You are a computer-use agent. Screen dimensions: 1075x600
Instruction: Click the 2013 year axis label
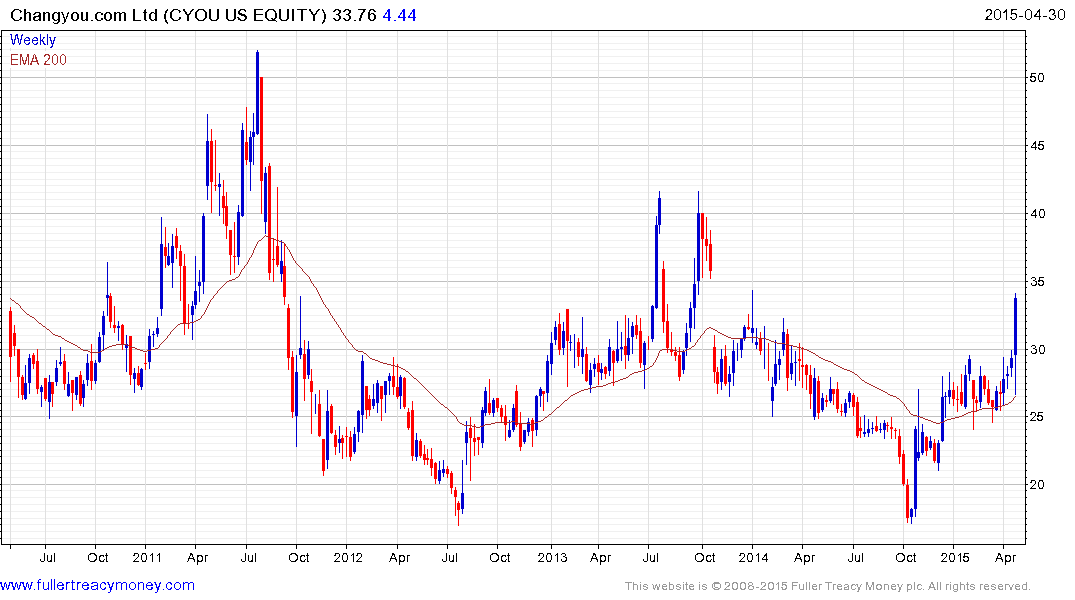[552, 557]
